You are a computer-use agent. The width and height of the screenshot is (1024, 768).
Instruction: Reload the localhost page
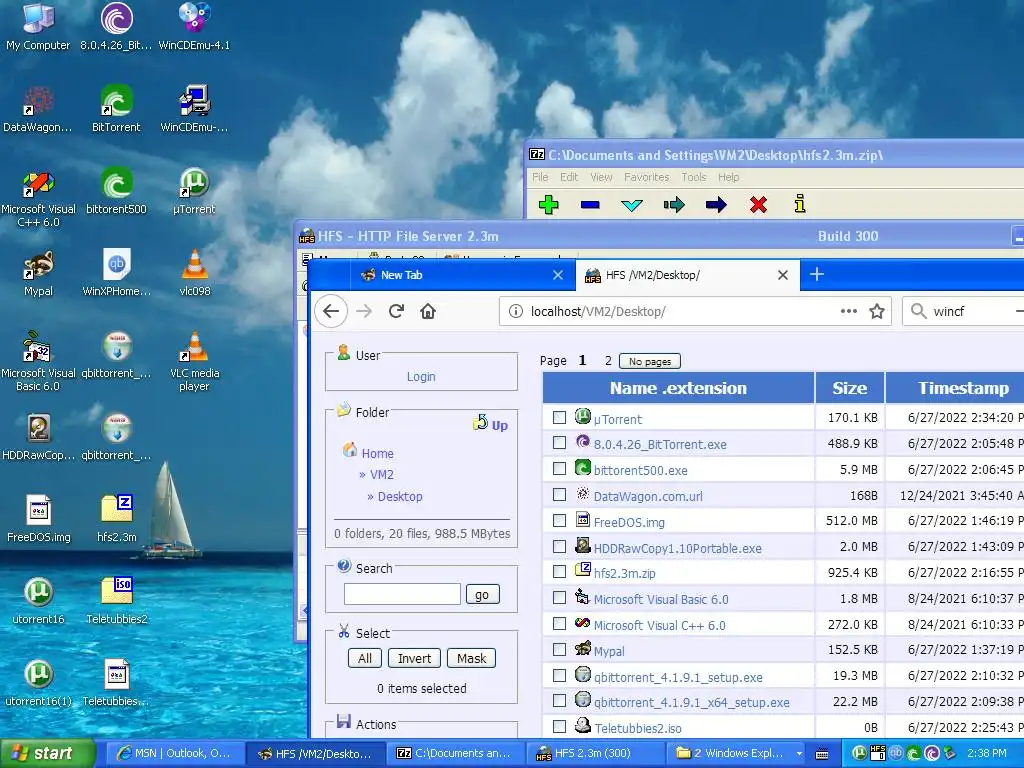coord(396,312)
